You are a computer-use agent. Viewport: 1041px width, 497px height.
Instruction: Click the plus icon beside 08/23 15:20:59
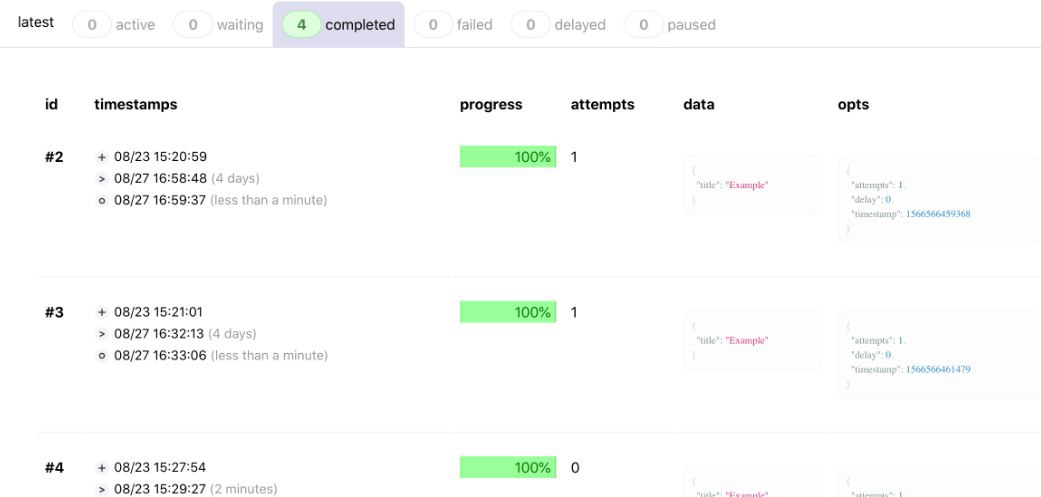[102, 157]
